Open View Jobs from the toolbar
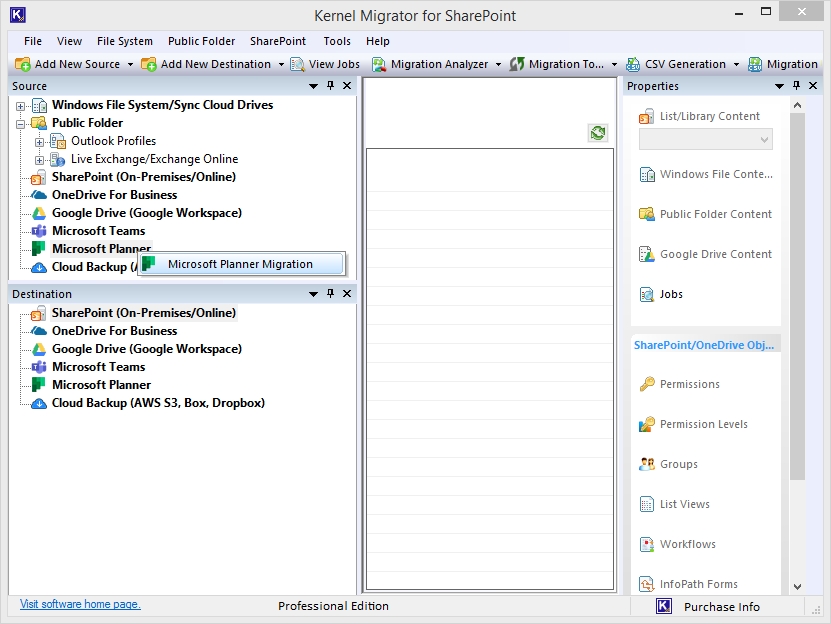Image resolution: width=831 pixels, height=624 pixels. tap(325, 64)
